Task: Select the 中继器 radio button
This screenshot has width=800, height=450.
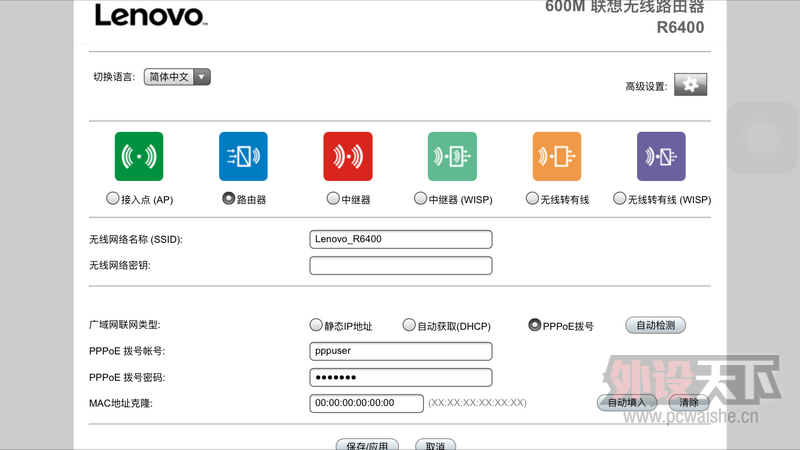Action: [333, 198]
